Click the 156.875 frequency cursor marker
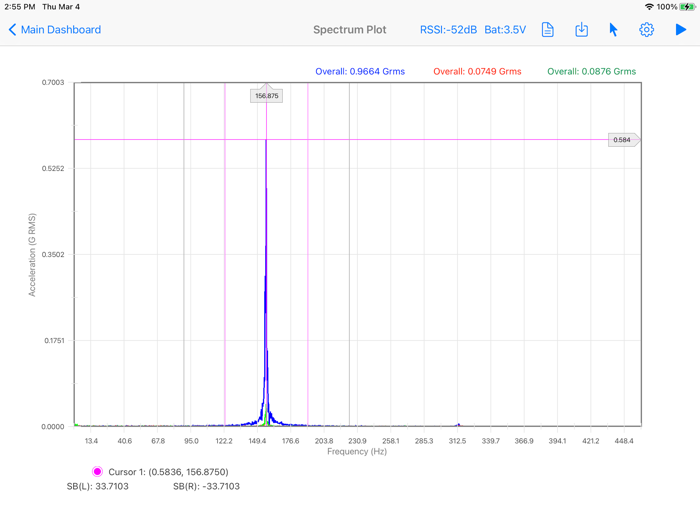The width and height of the screenshot is (700, 525). point(267,95)
